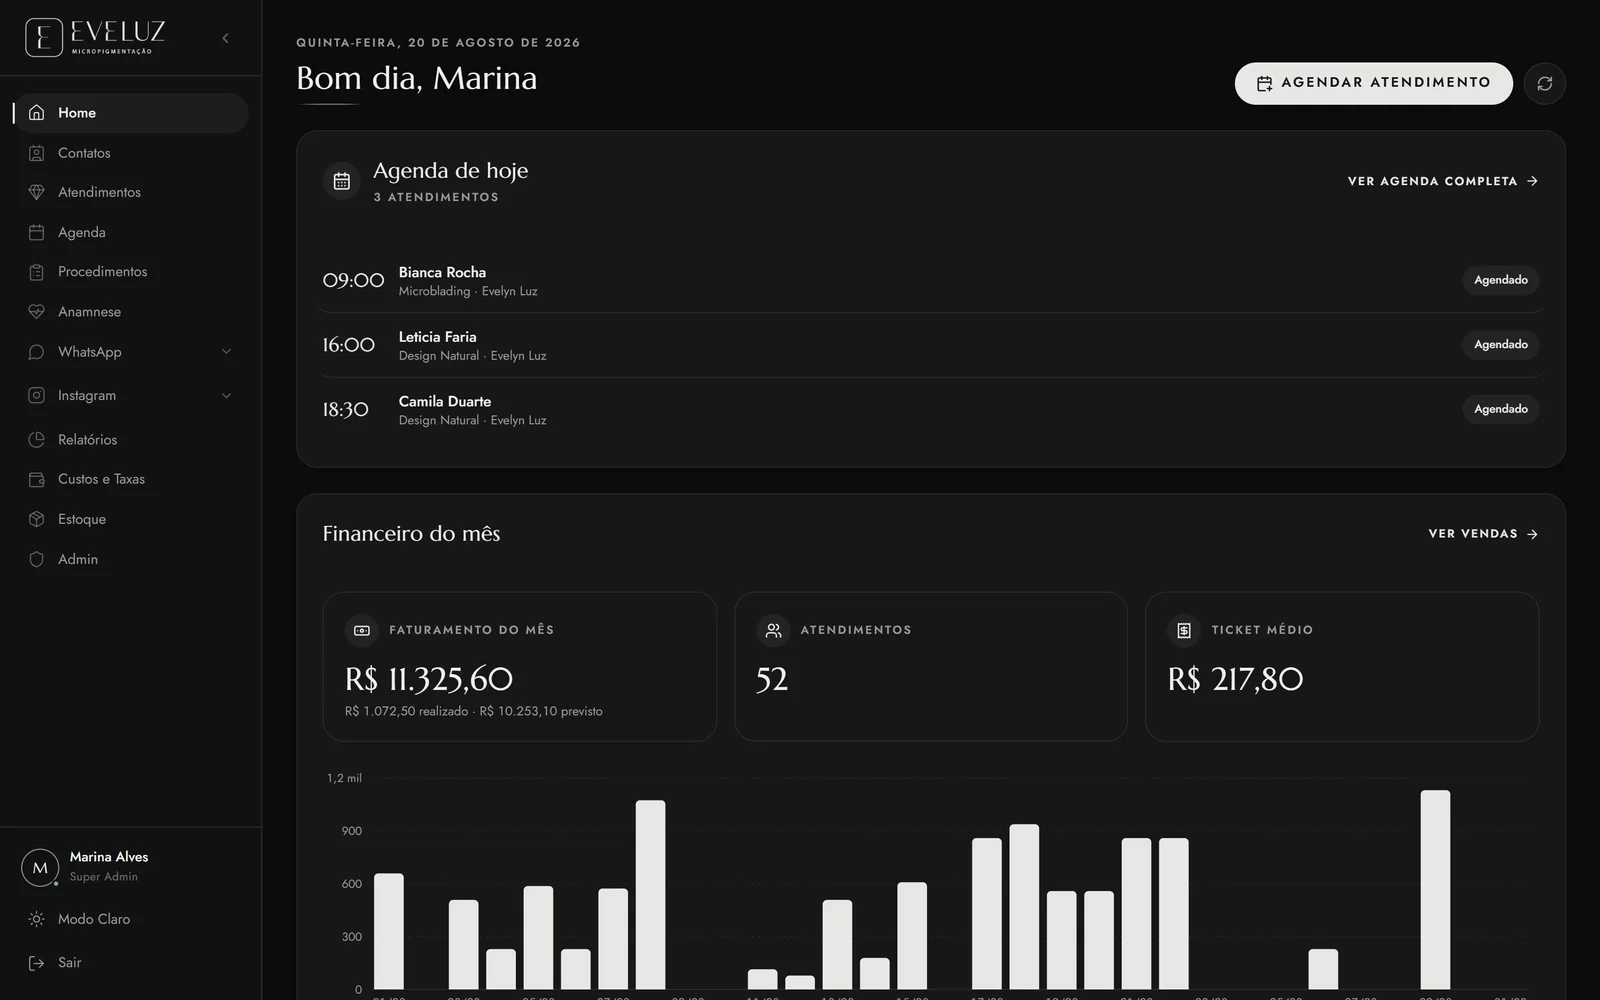The height and width of the screenshot is (1000, 1600).
Task: Click the R$ 217,80 ticket médio value
Action: click(1235, 680)
